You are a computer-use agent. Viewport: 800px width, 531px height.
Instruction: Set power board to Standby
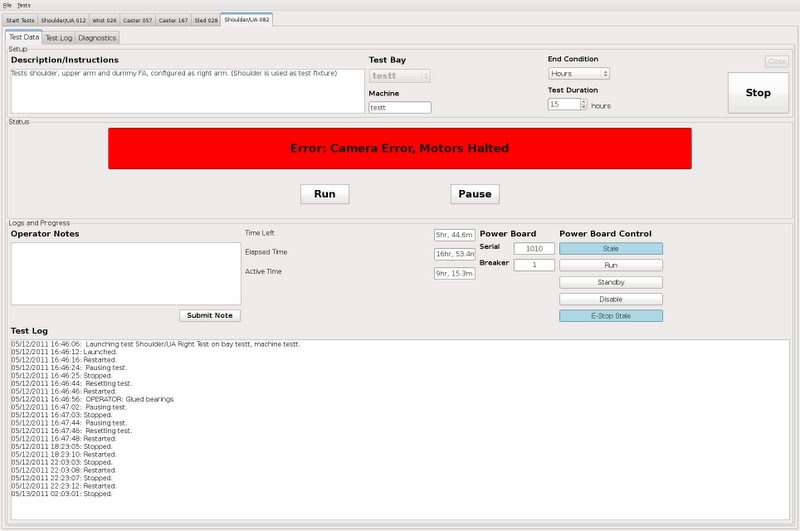click(610, 282)
